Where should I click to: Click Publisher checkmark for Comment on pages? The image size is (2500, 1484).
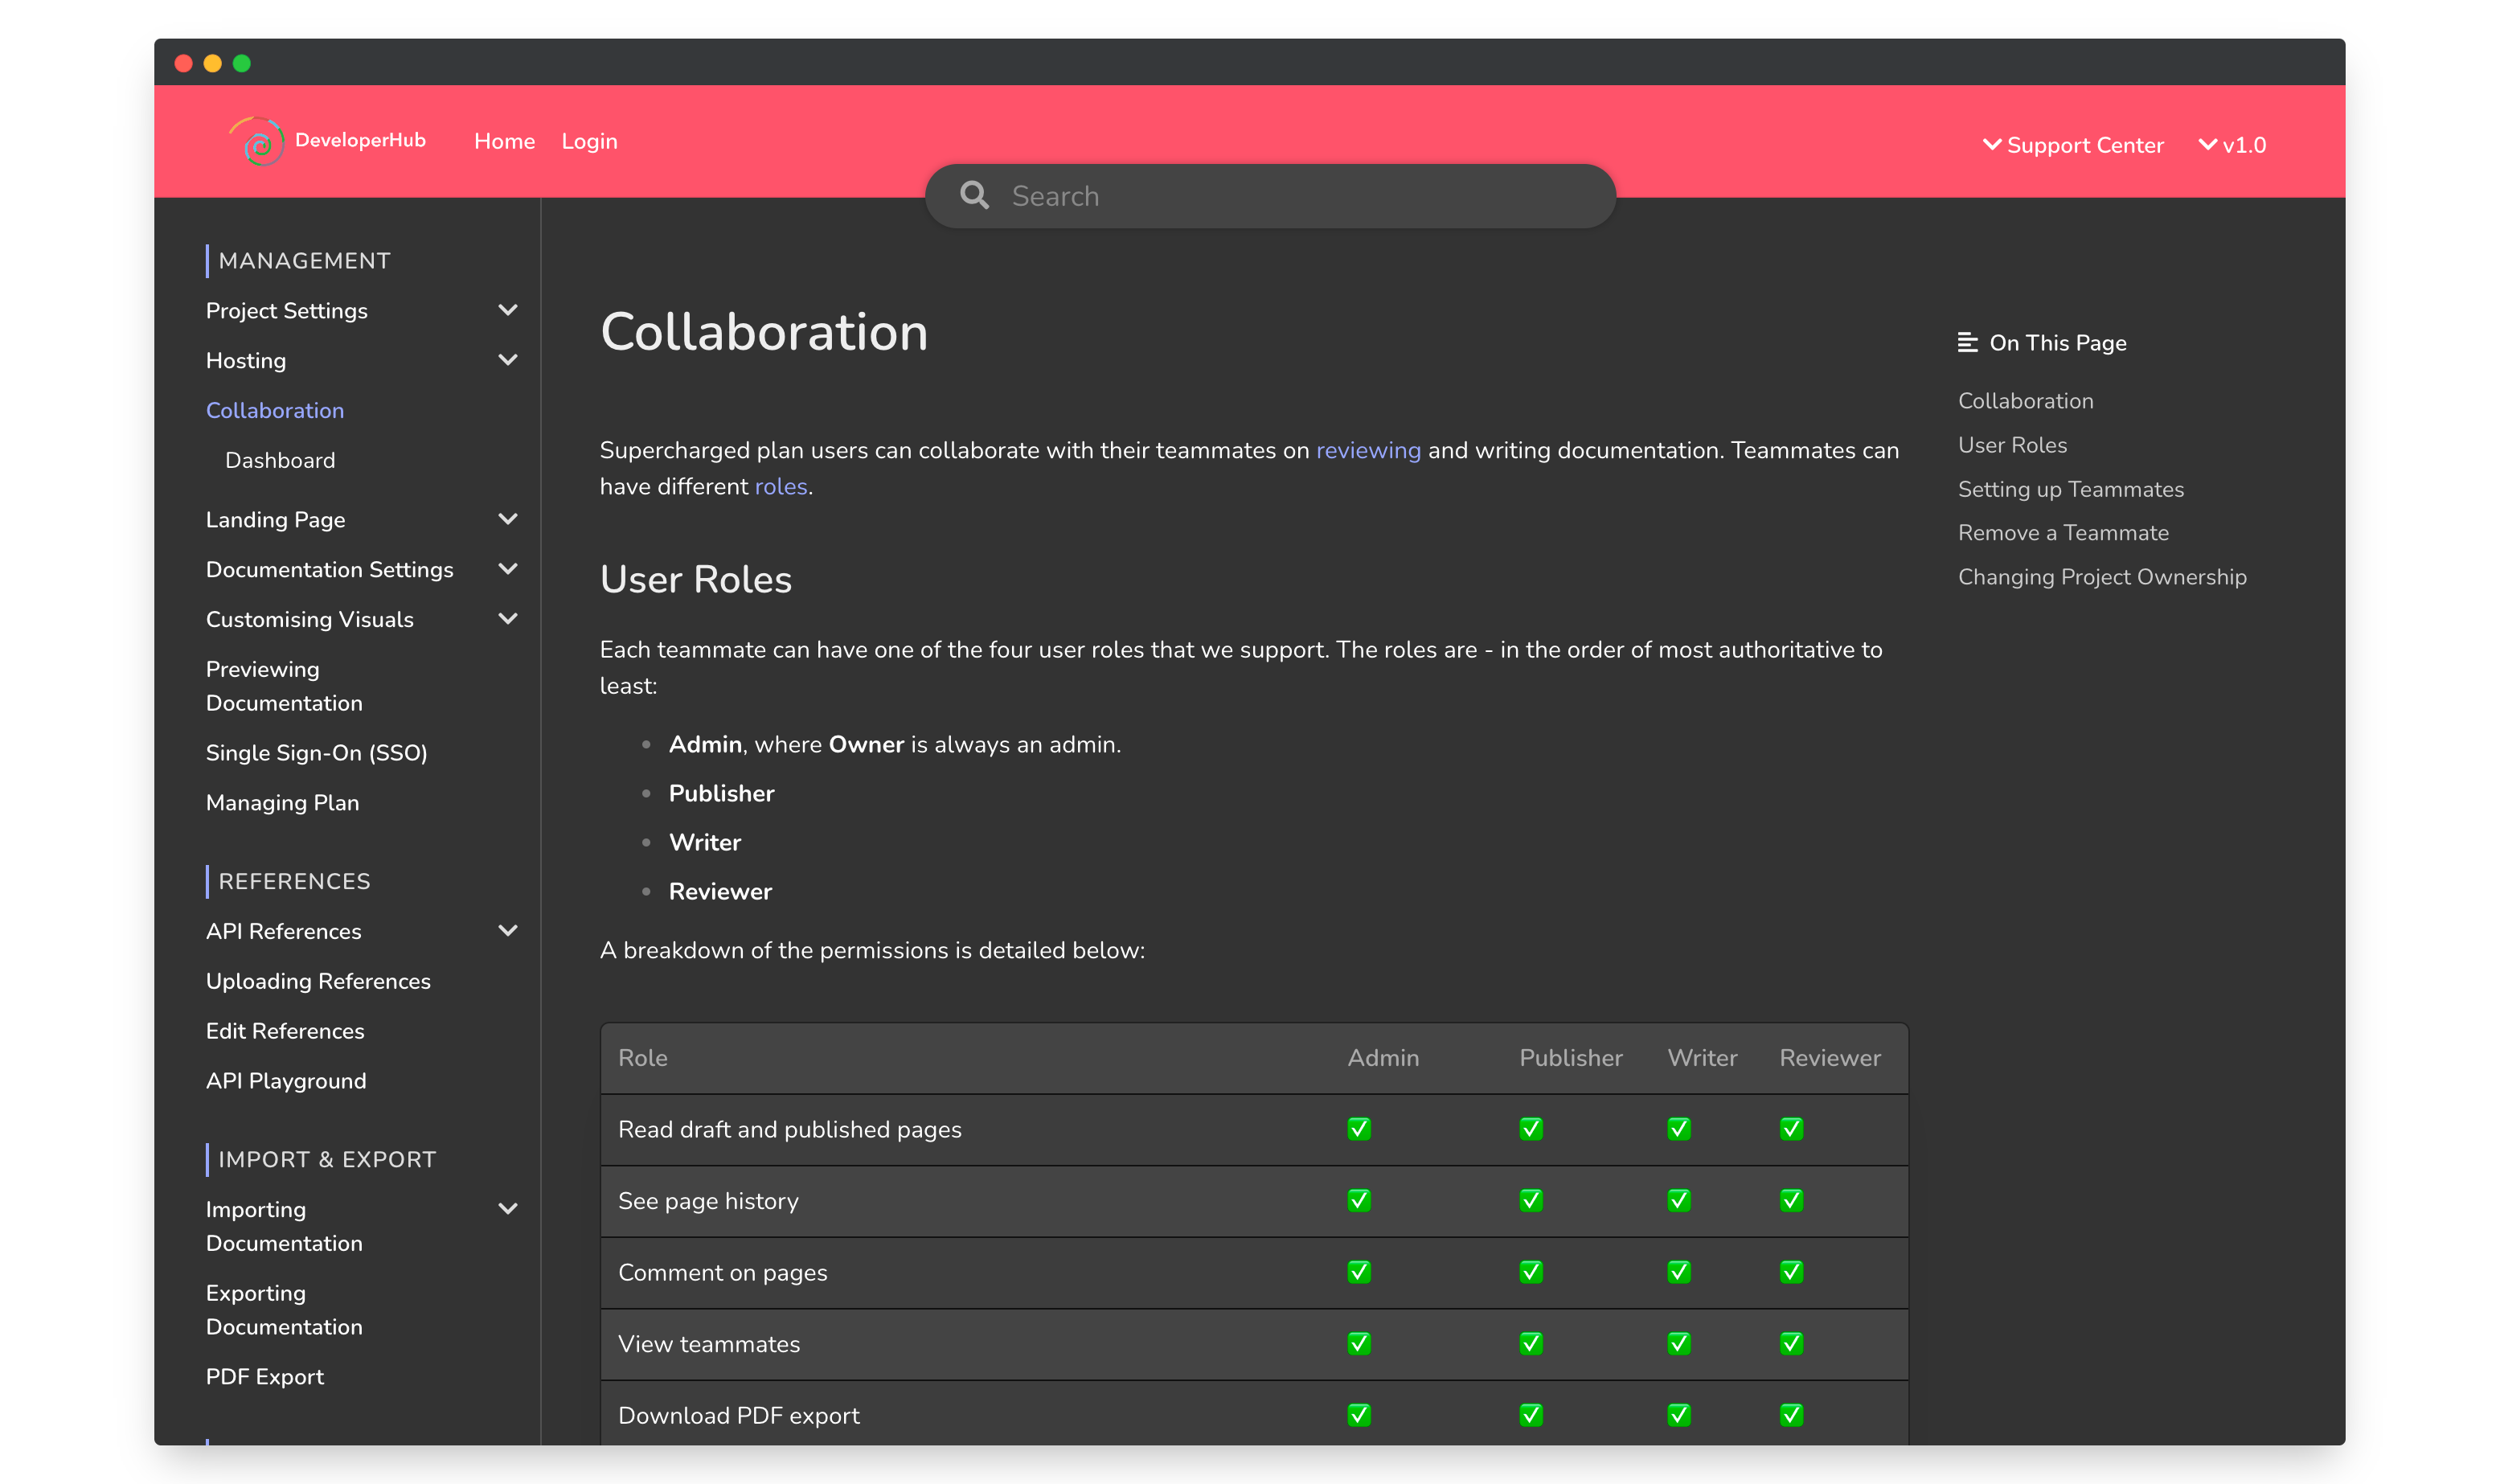[1530, 1272]
